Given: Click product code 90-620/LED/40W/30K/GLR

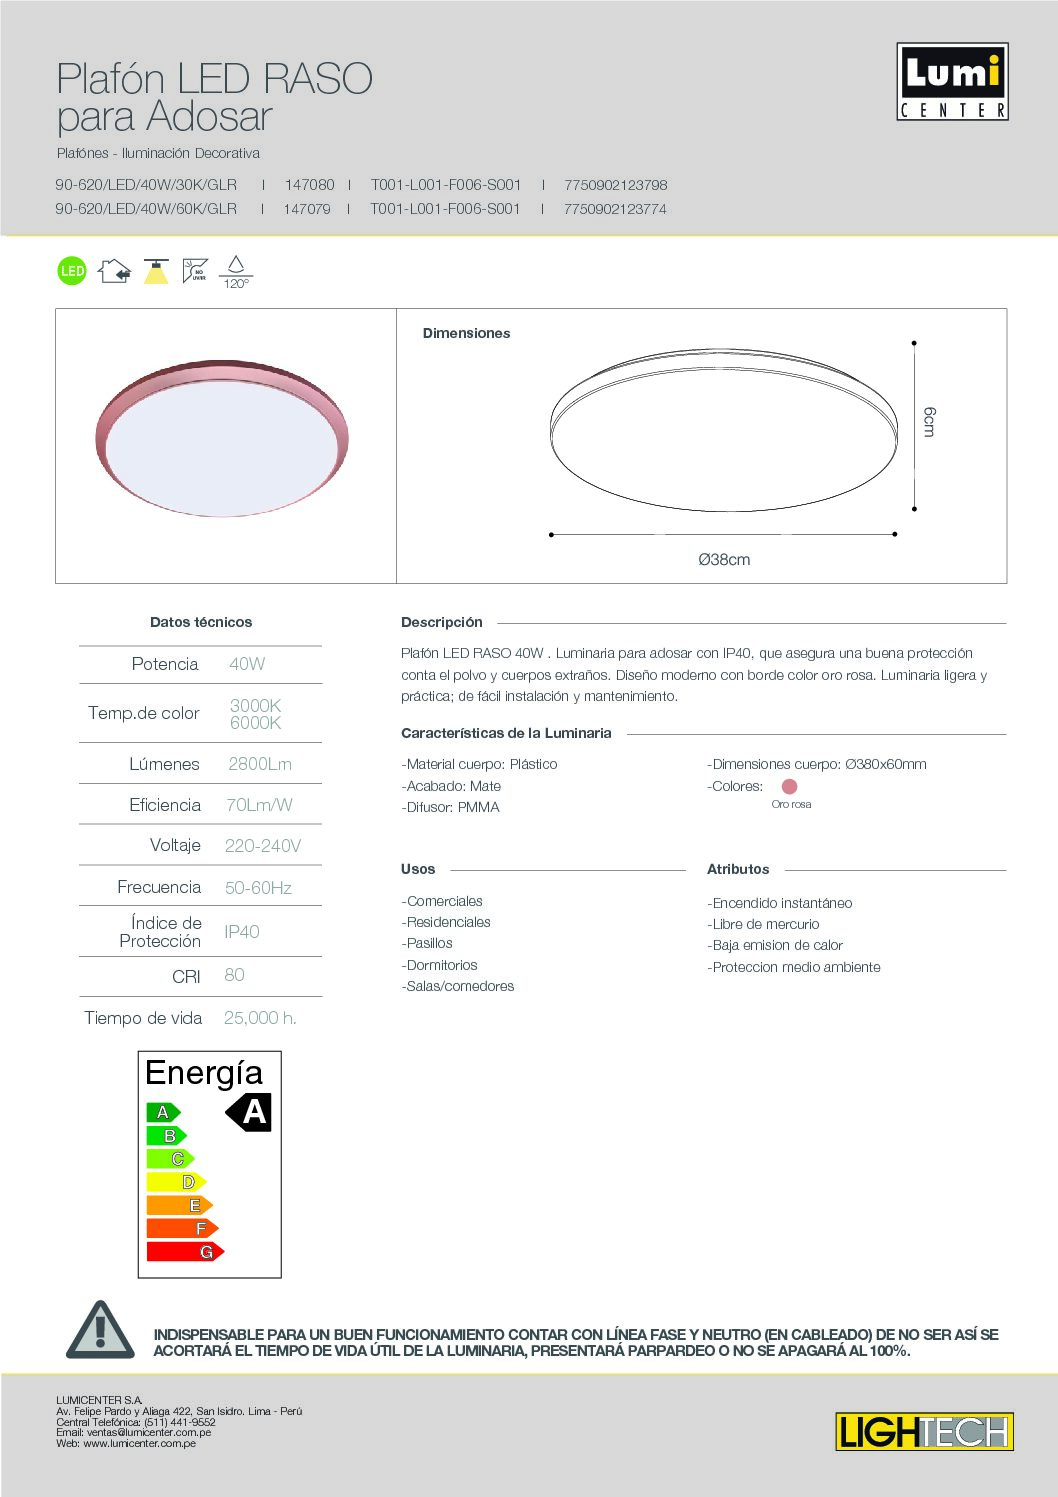Looking at the screenshot, I should [146, 185].
